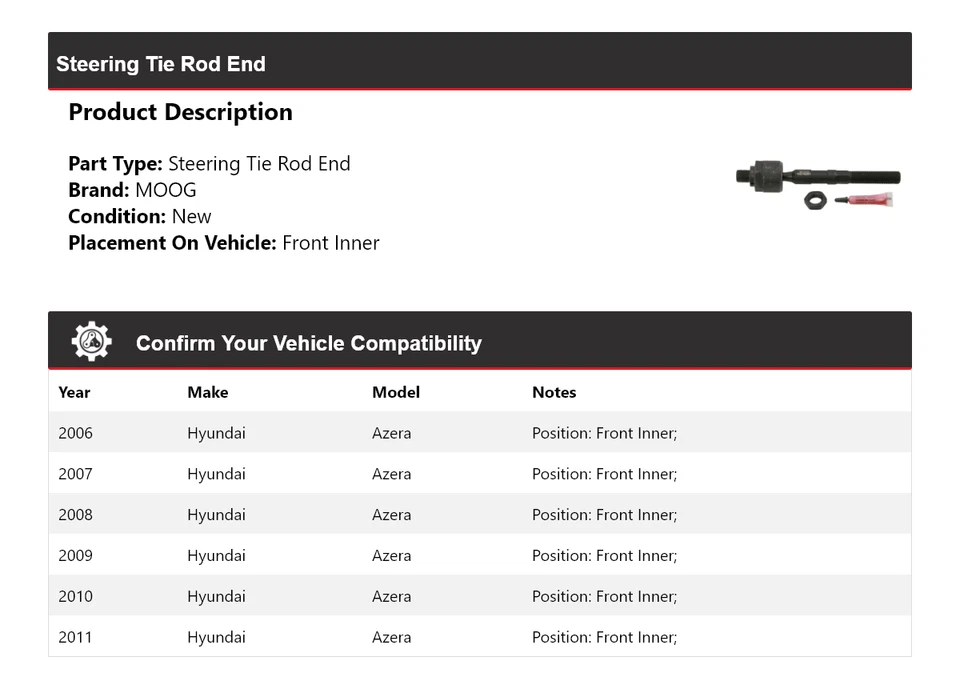Click the Part Type label
The image size is (960, 689).
click(115, 164)
